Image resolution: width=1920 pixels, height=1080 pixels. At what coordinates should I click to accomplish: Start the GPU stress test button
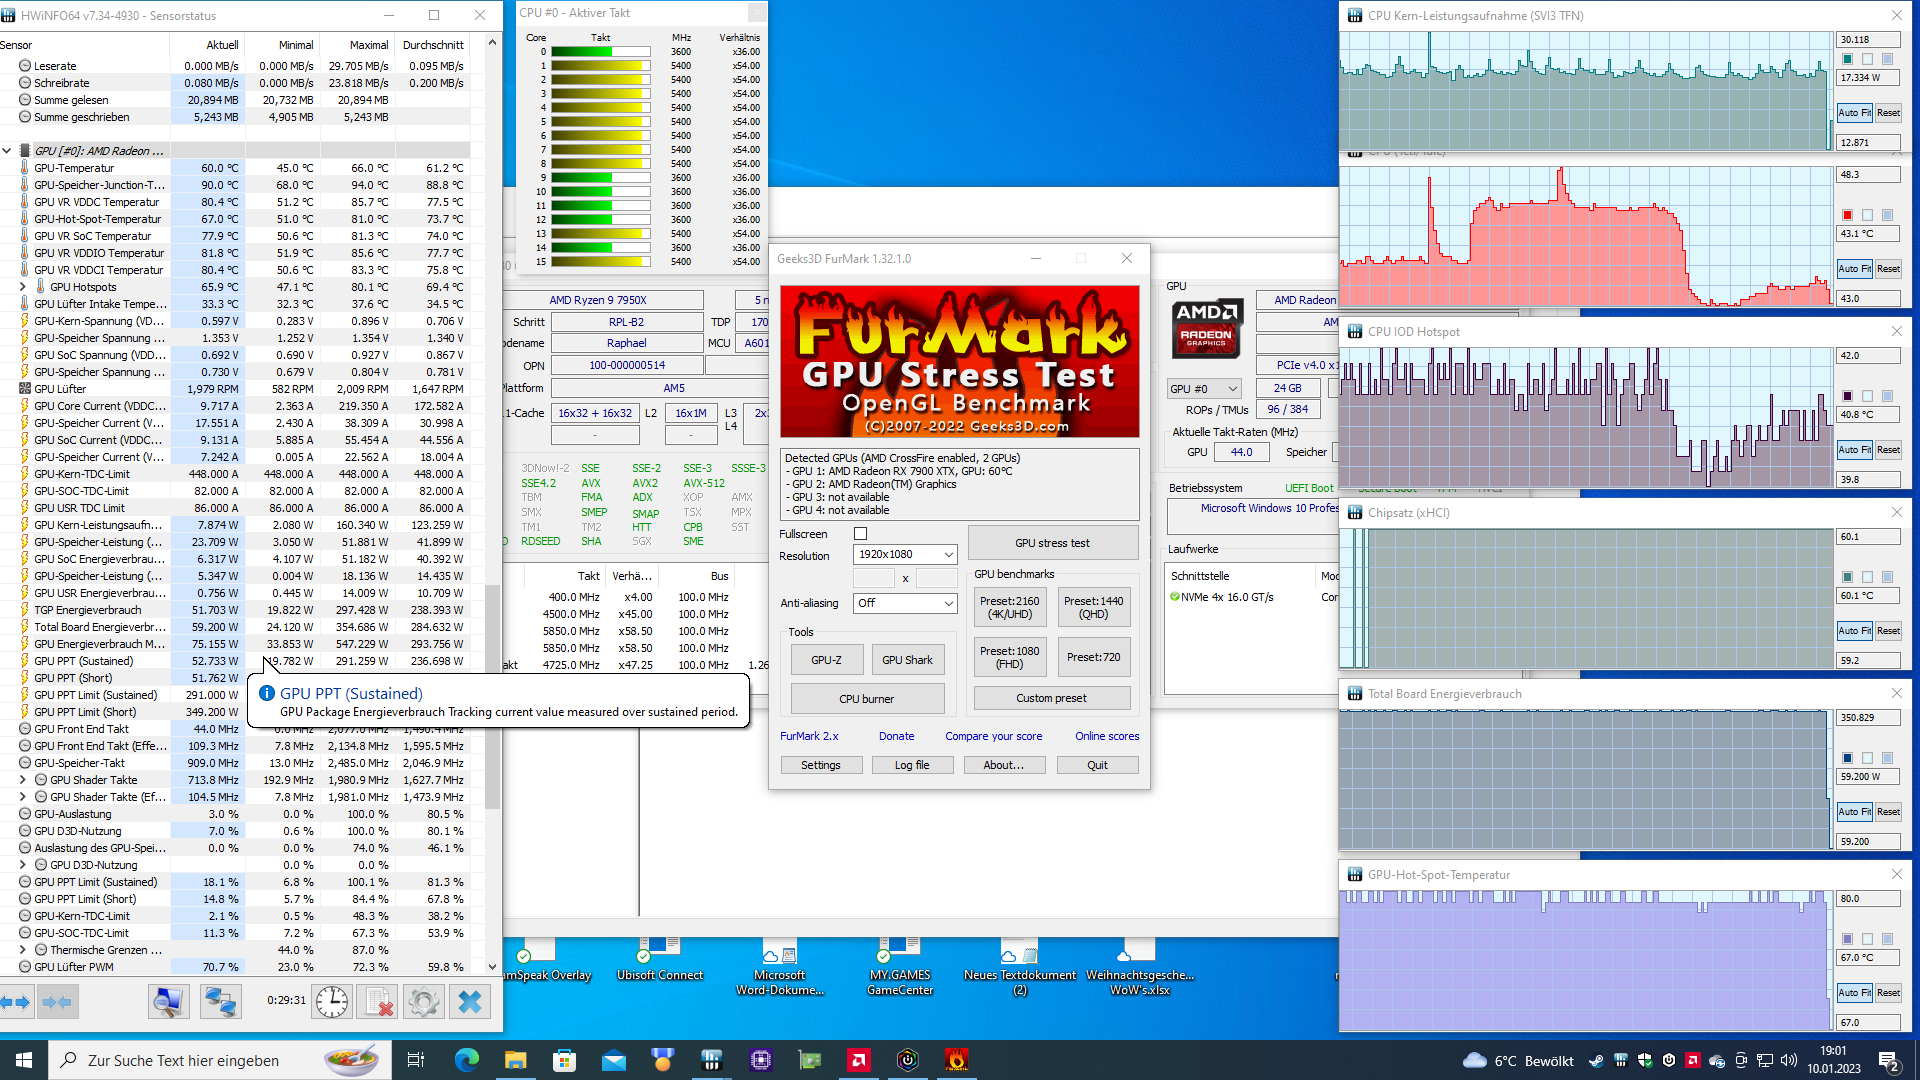click(1052, 543)
